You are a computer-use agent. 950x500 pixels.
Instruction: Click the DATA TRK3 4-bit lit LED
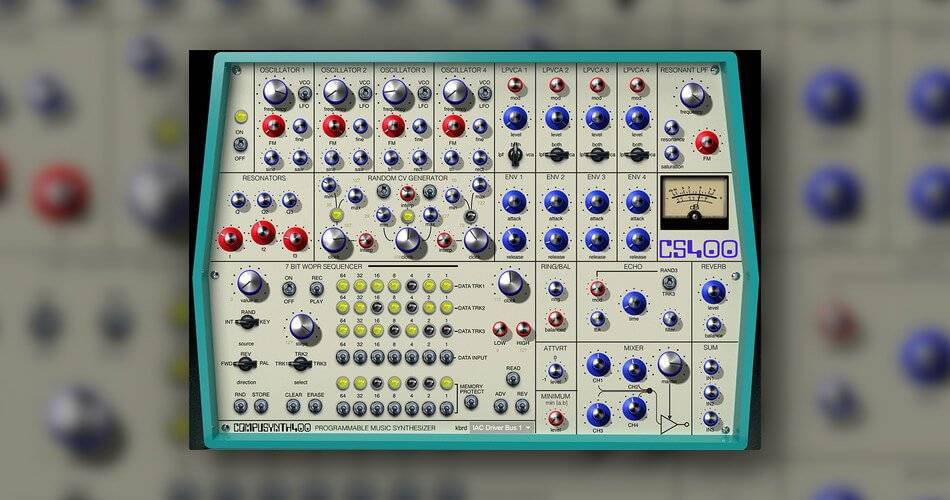pos(412,331)
